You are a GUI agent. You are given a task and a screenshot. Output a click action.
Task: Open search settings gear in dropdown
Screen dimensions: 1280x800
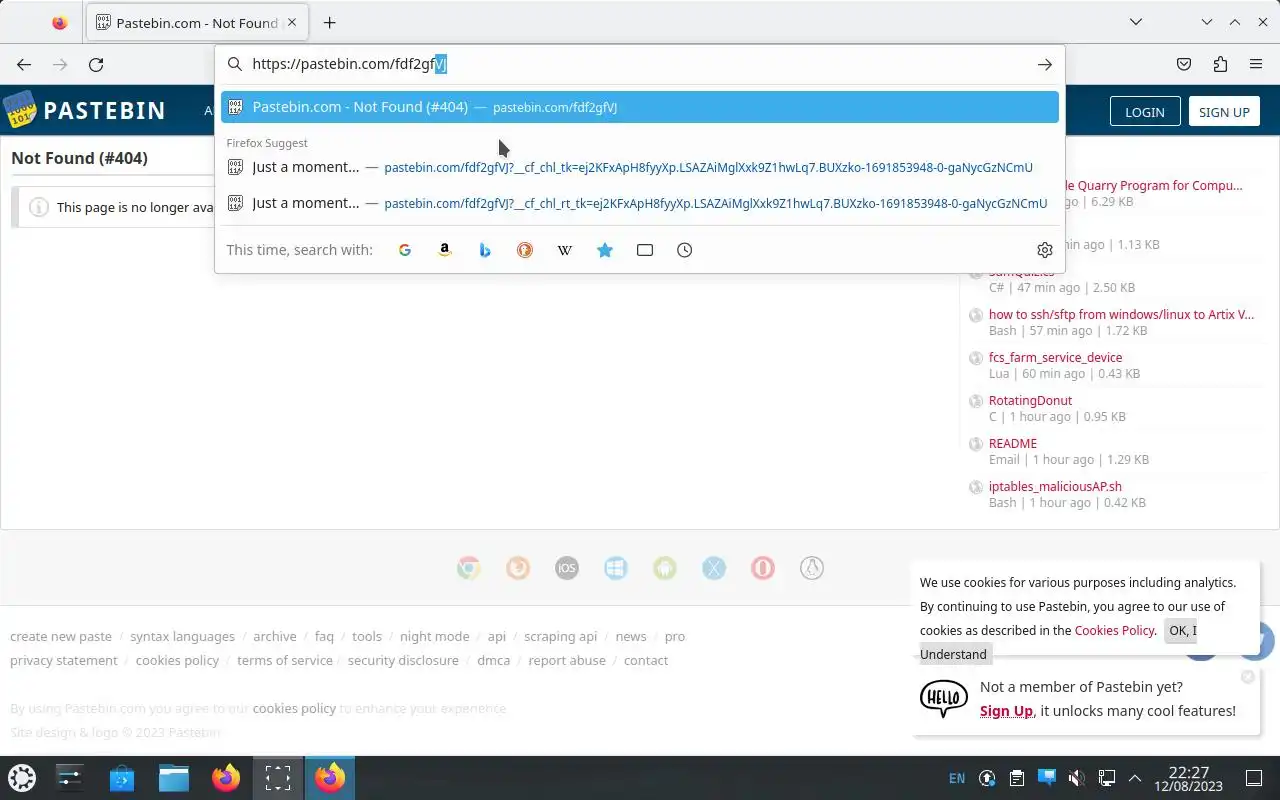coord(1045,250)
